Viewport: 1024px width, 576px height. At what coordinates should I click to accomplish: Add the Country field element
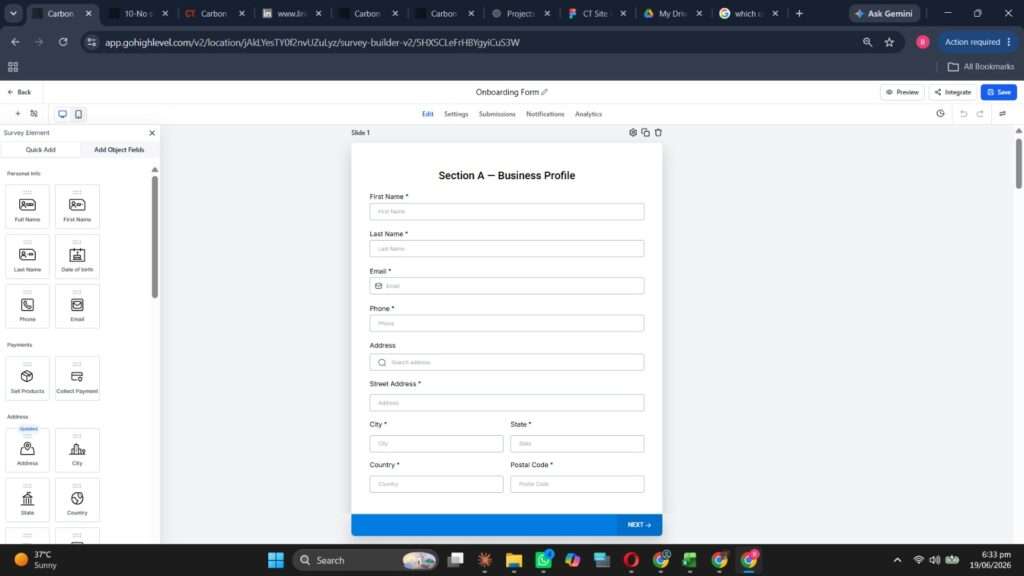(x=77, y=500)
